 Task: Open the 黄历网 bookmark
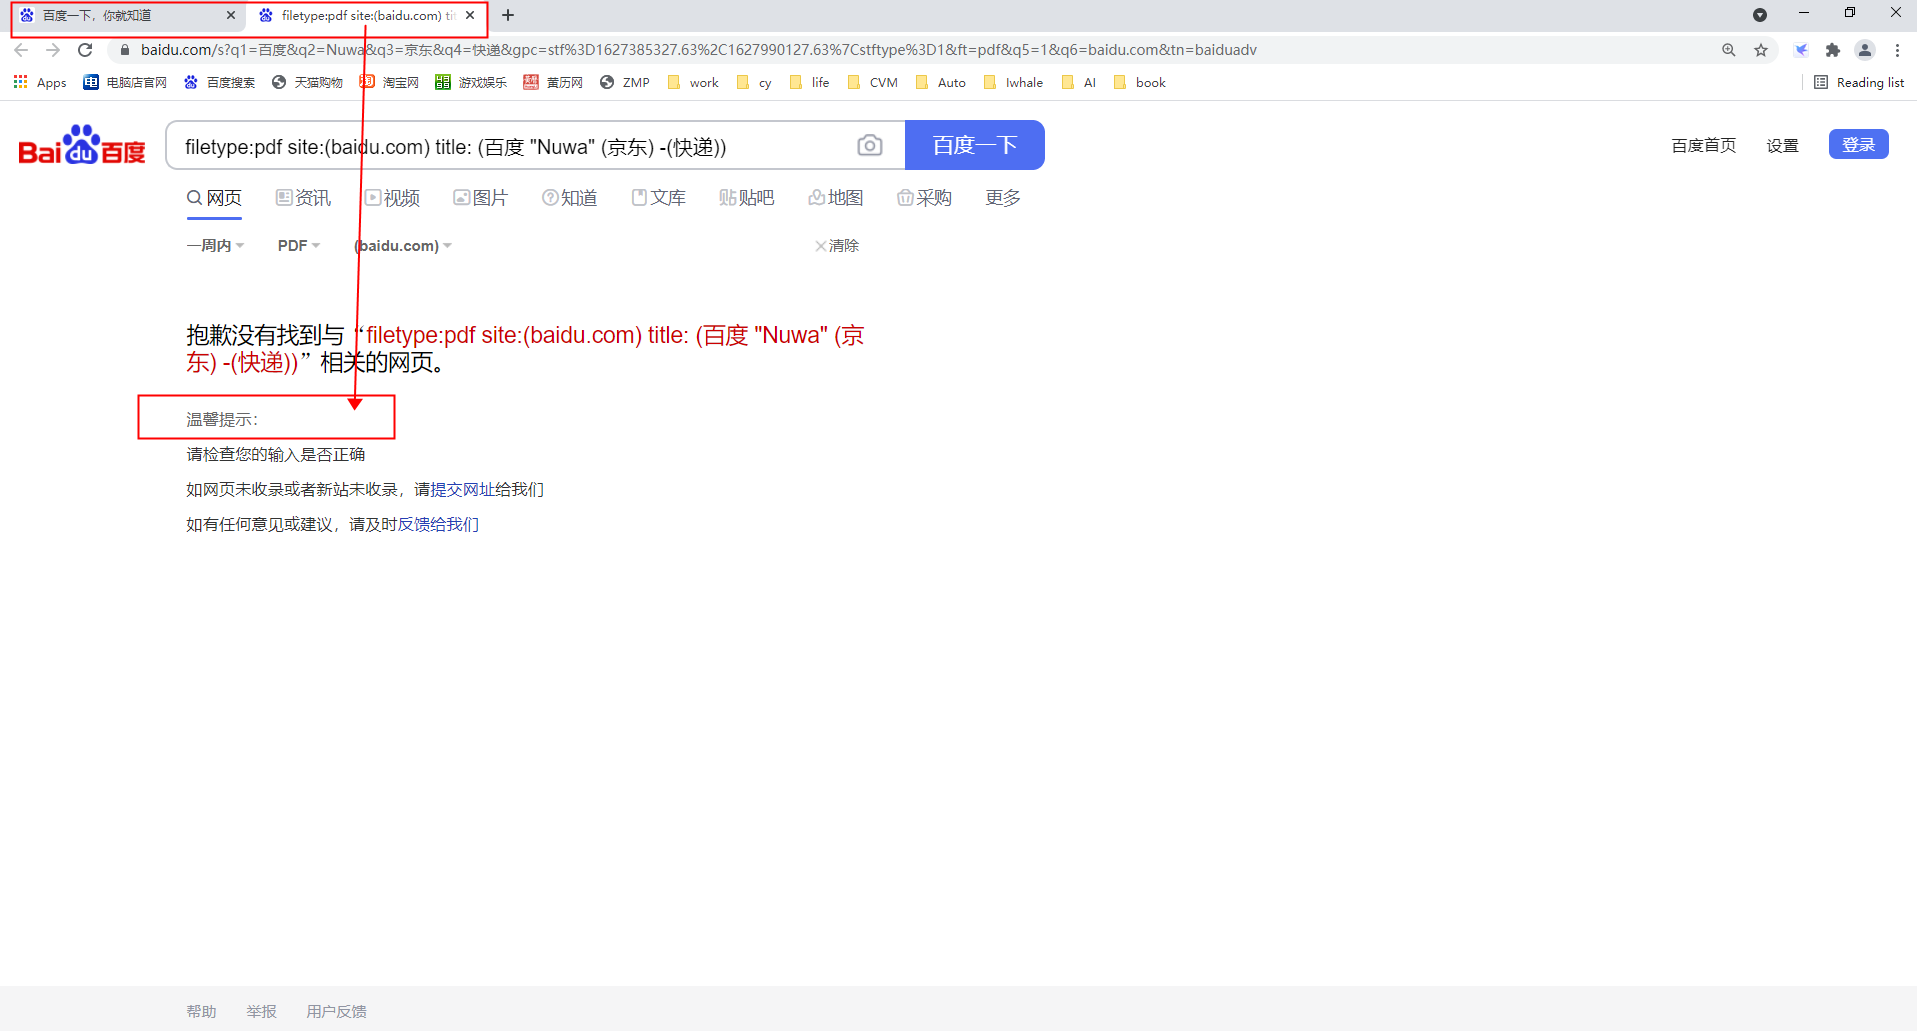tap(553, 83)
